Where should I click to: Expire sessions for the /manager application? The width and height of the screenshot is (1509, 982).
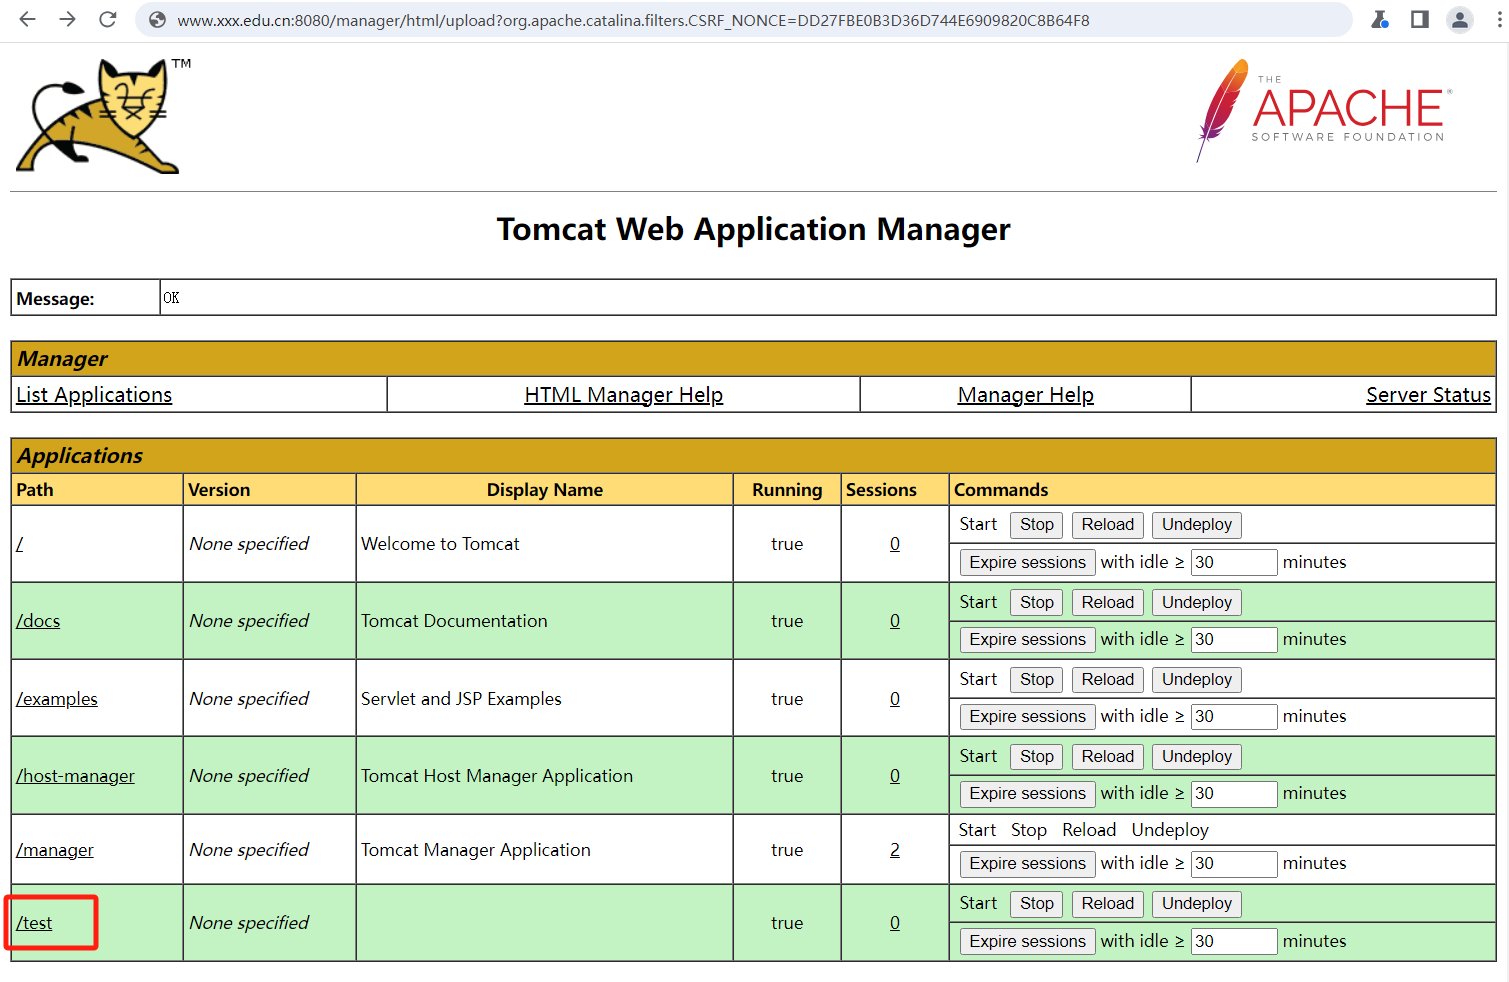pyautogui.click(x=1027, y=863)
